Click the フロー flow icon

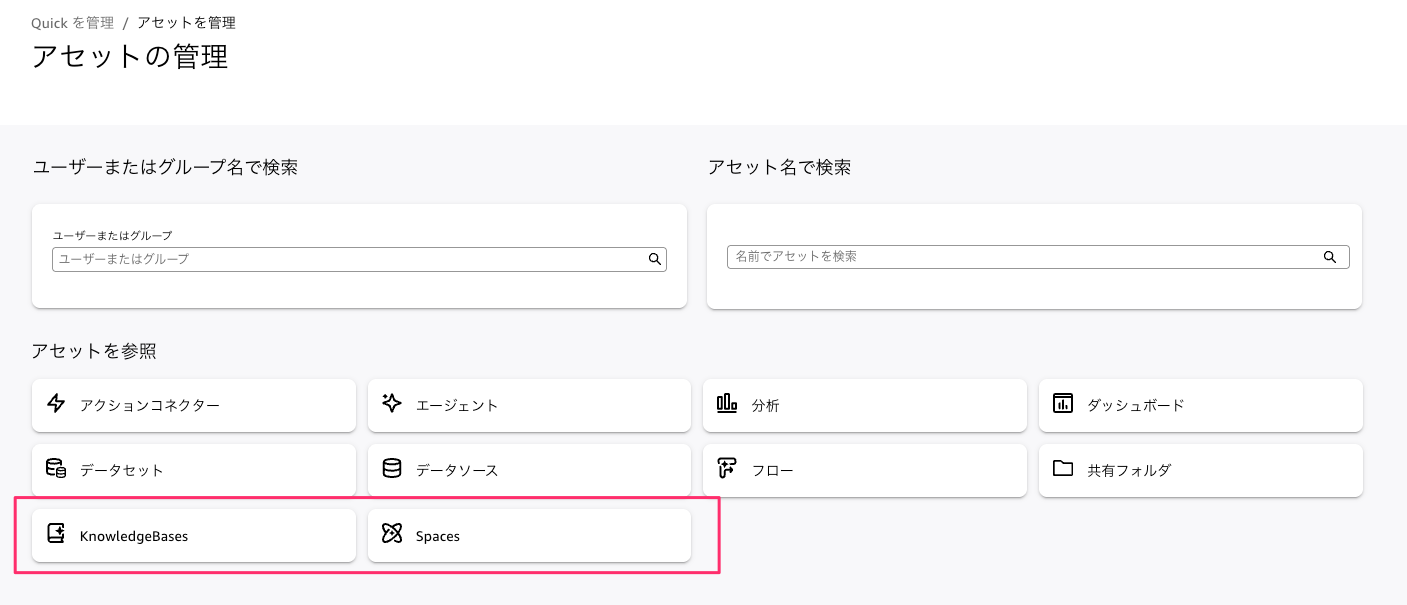[x=727, y=469]
